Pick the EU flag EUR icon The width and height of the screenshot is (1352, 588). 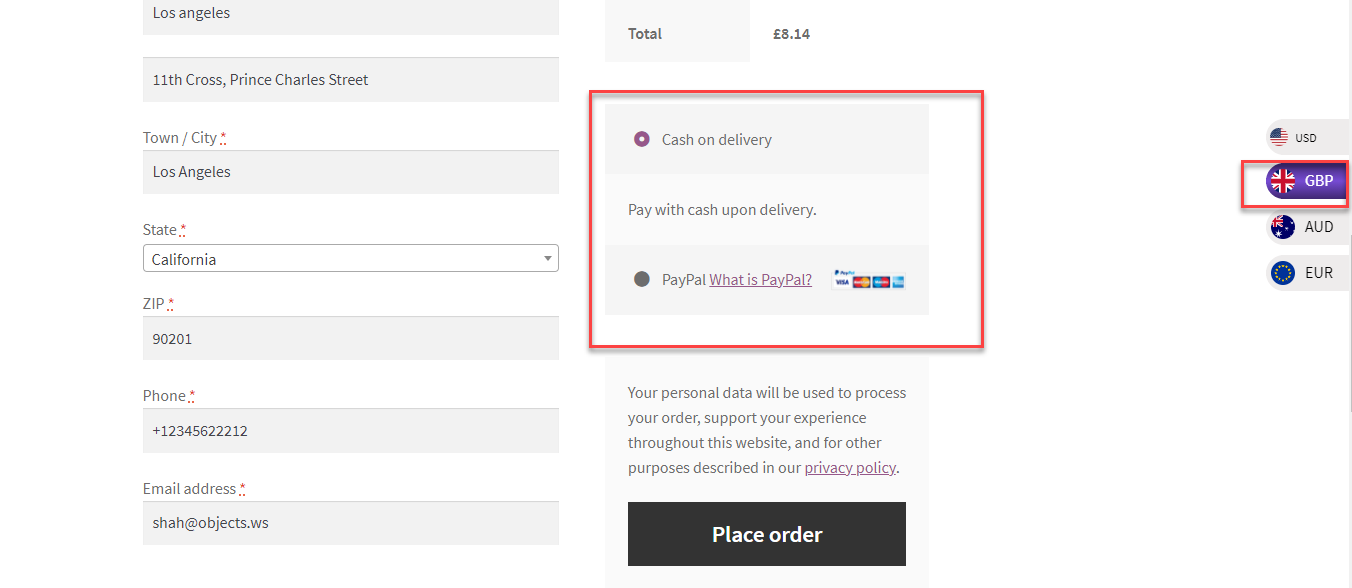point(1283,272)
